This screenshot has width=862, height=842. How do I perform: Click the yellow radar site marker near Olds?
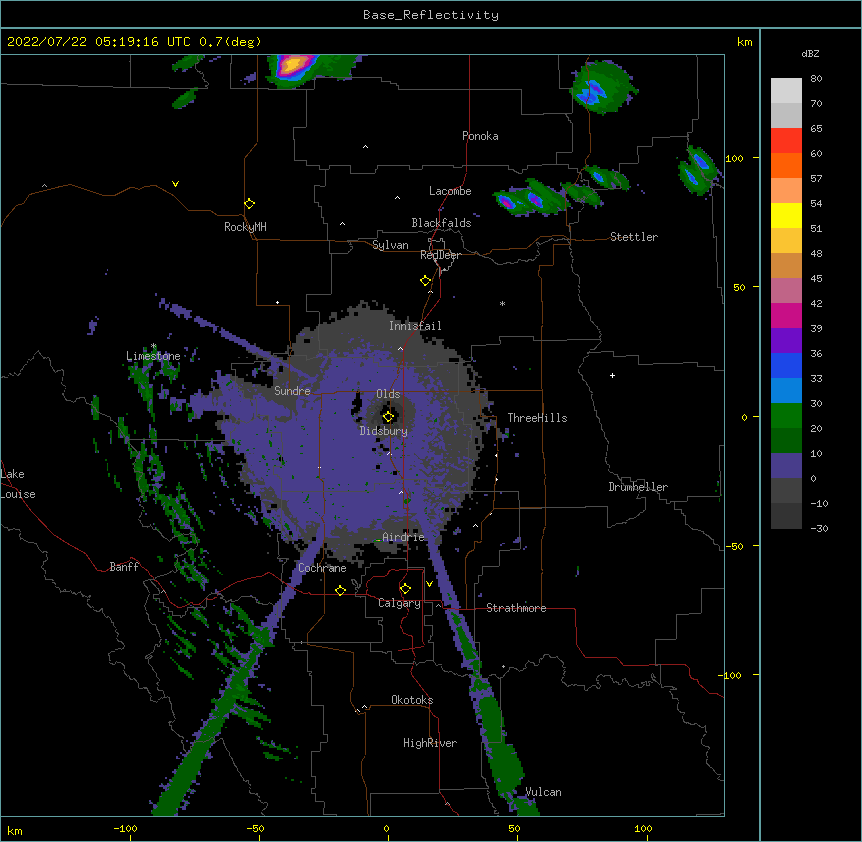[x=388, y=416]
